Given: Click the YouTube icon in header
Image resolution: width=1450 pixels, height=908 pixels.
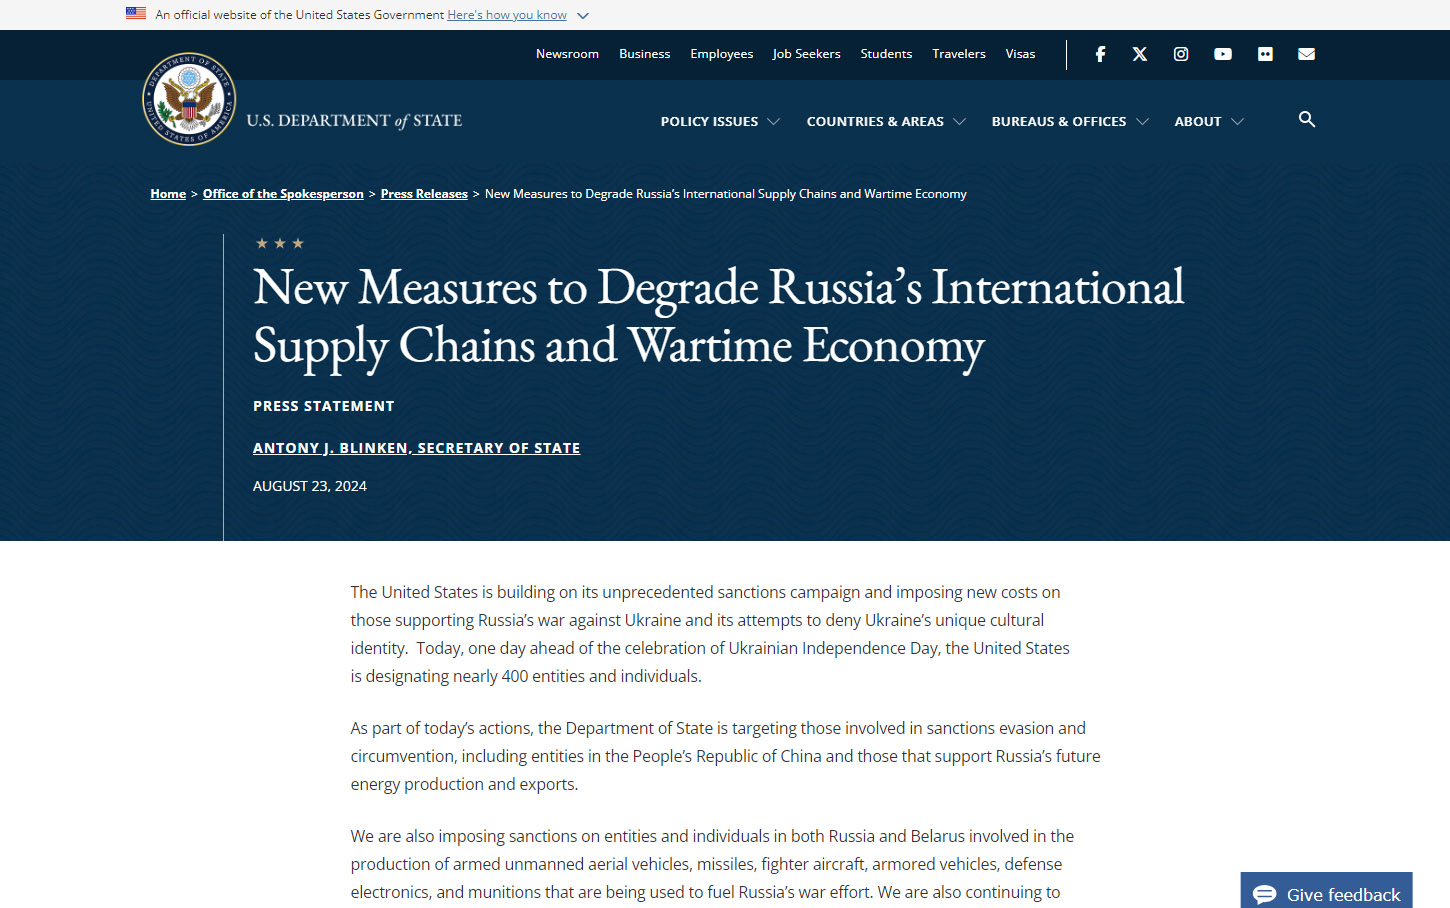Looking at the screenshot, I should click(x=1223, y=54).
